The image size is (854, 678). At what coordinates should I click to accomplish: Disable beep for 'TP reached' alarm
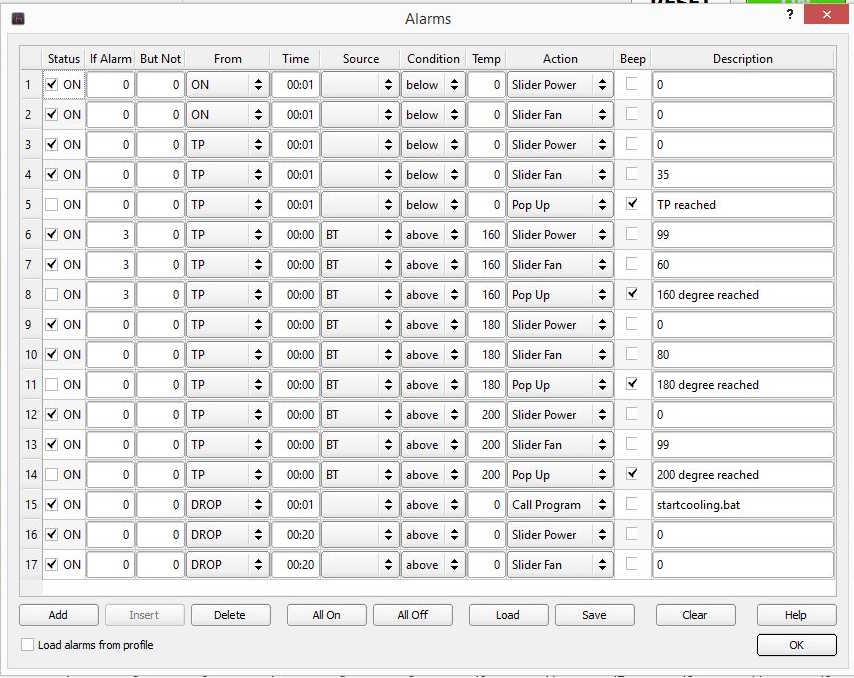click(631, 204)
